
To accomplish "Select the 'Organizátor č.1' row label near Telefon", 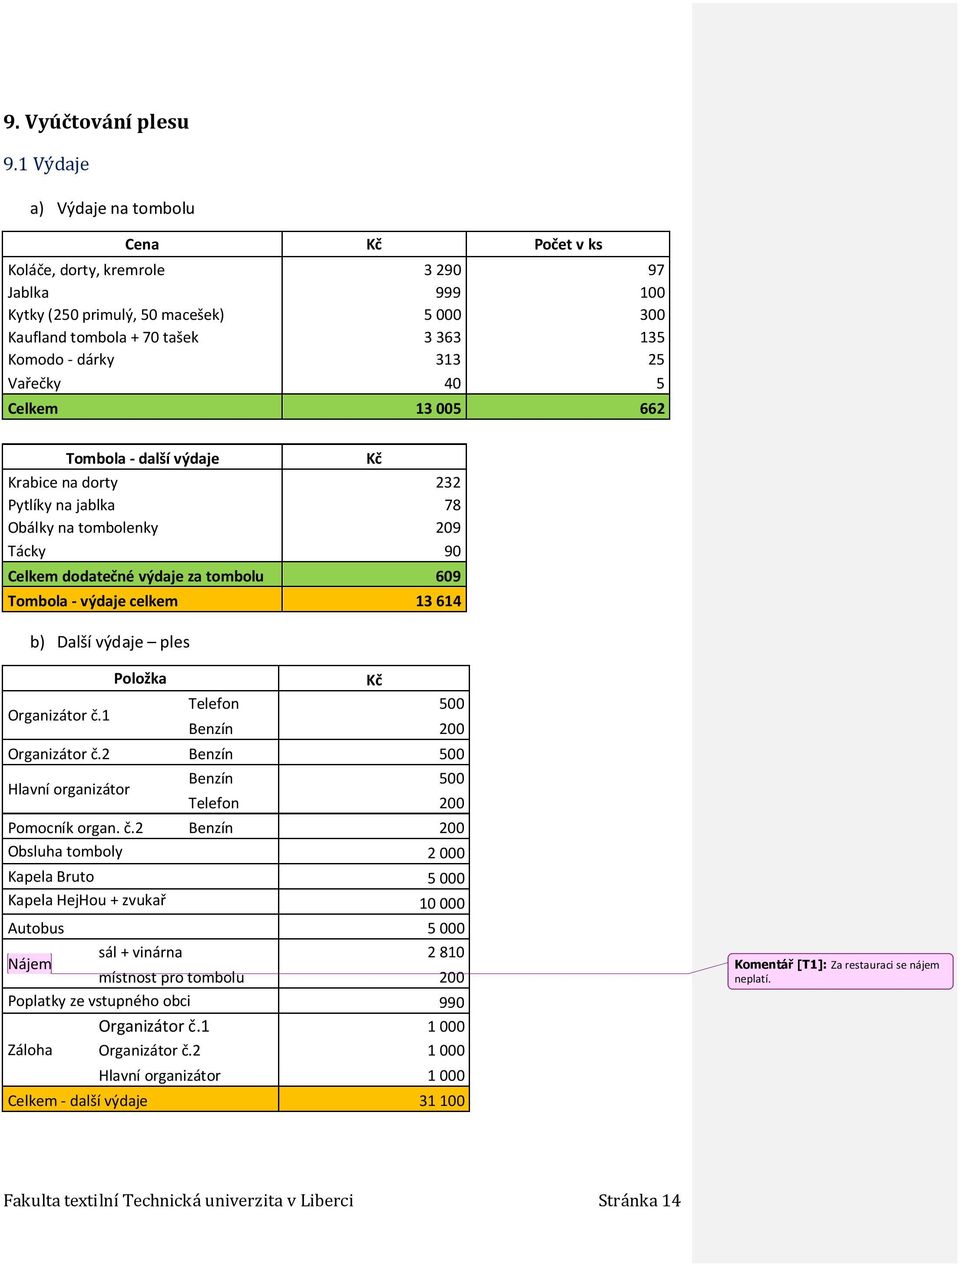I will pyautogui.click(x=59, y=716).
